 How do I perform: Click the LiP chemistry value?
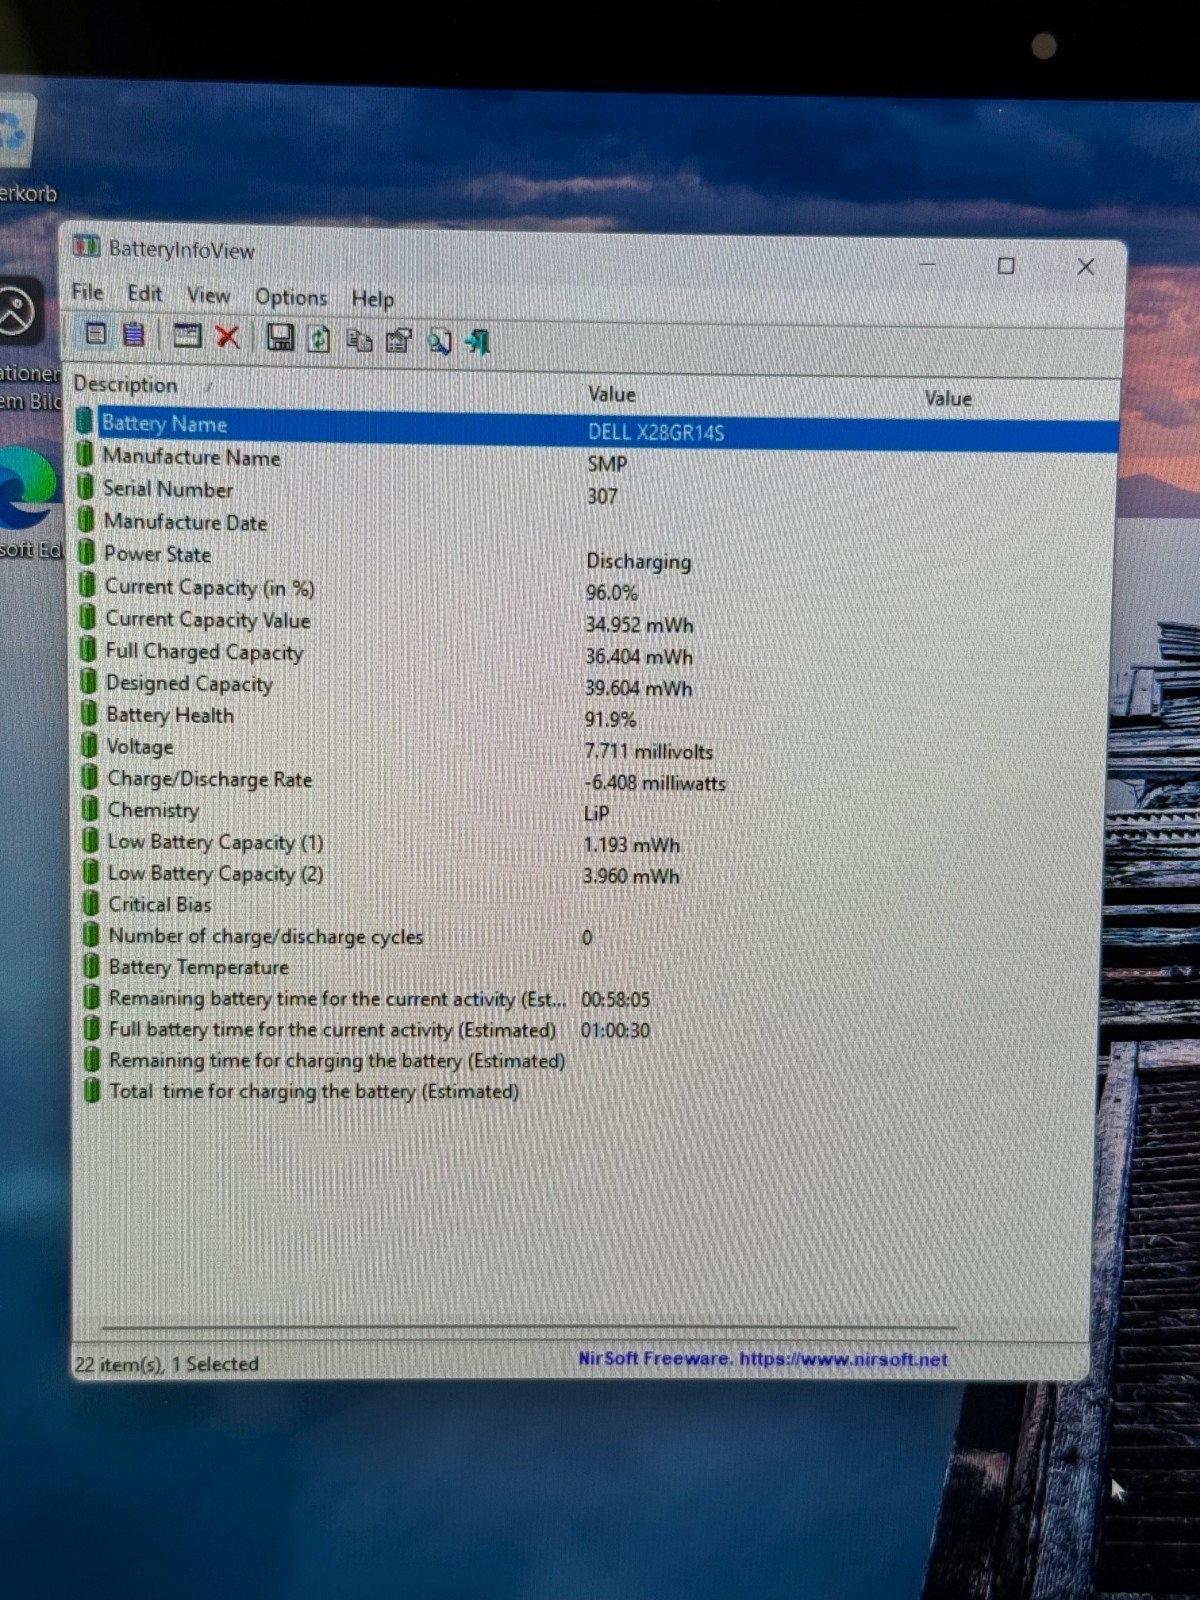[596, 814]
